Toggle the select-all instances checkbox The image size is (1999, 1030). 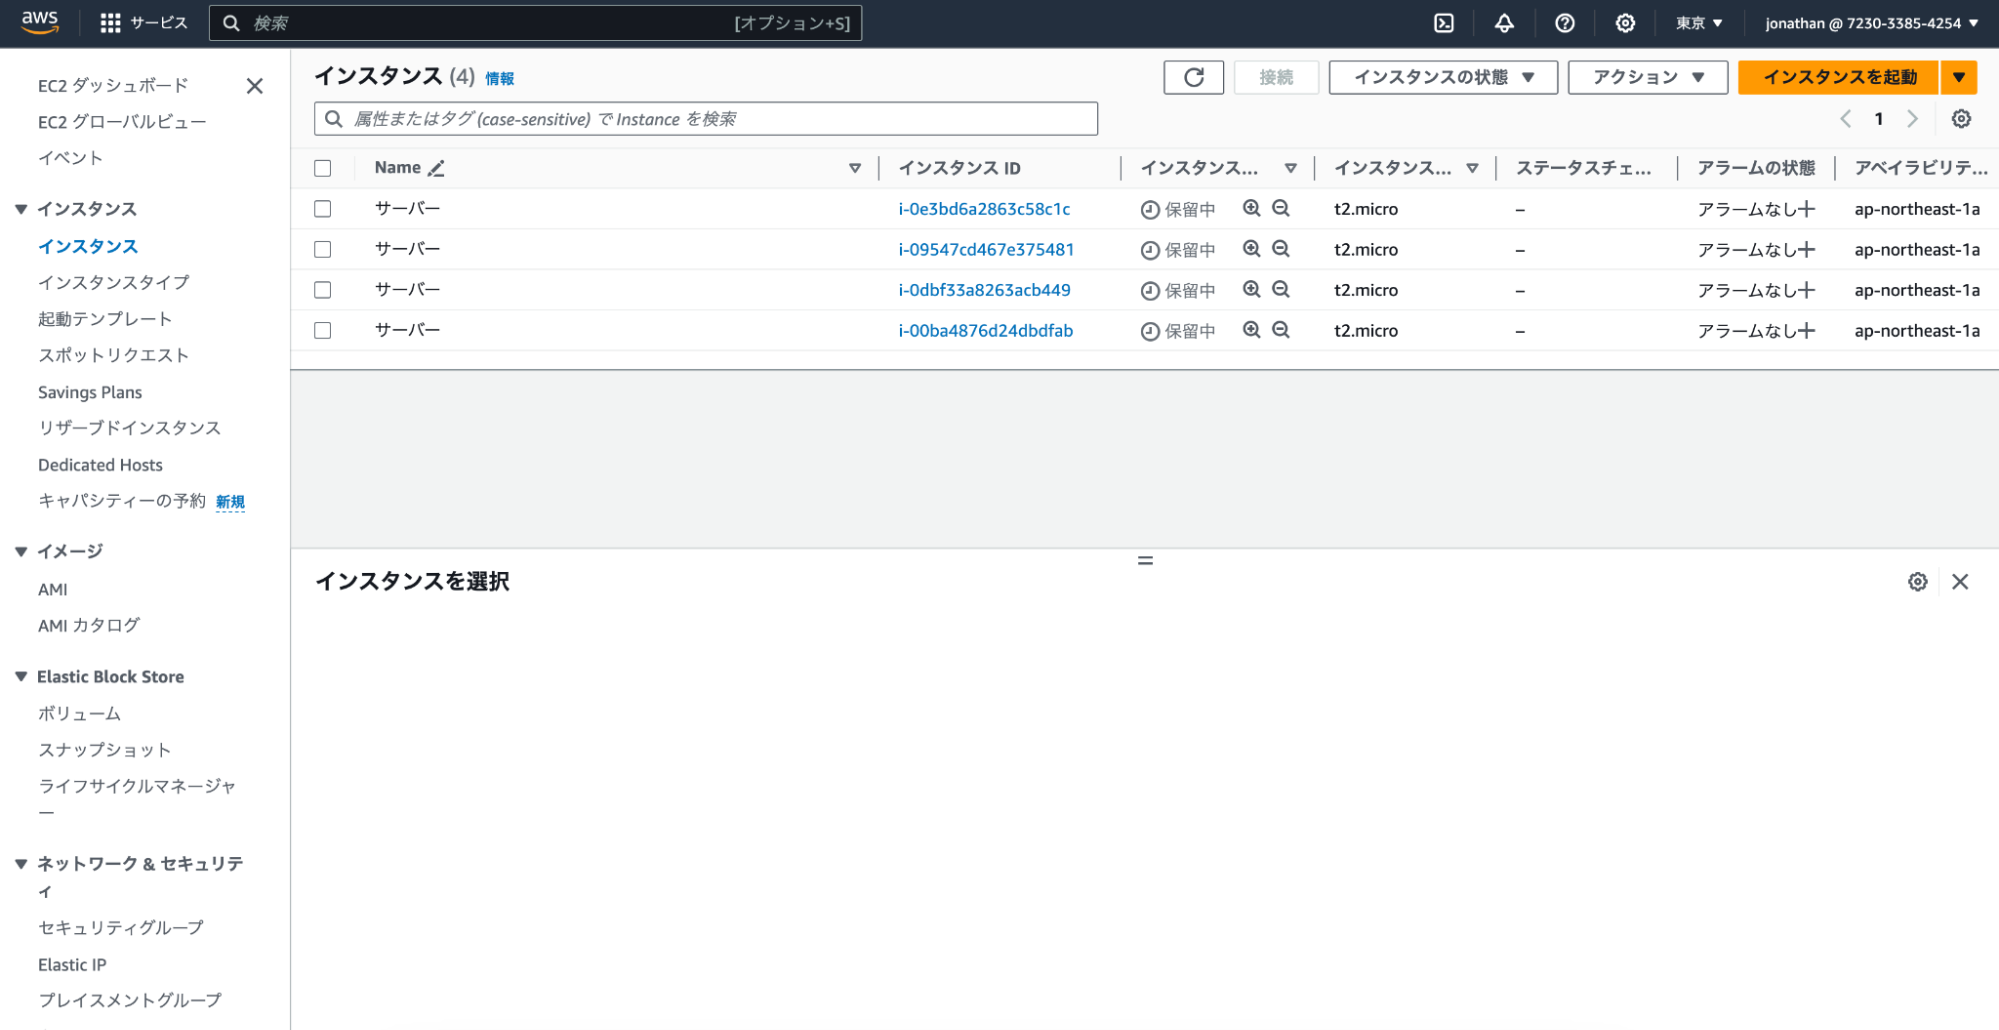point(322,168)
